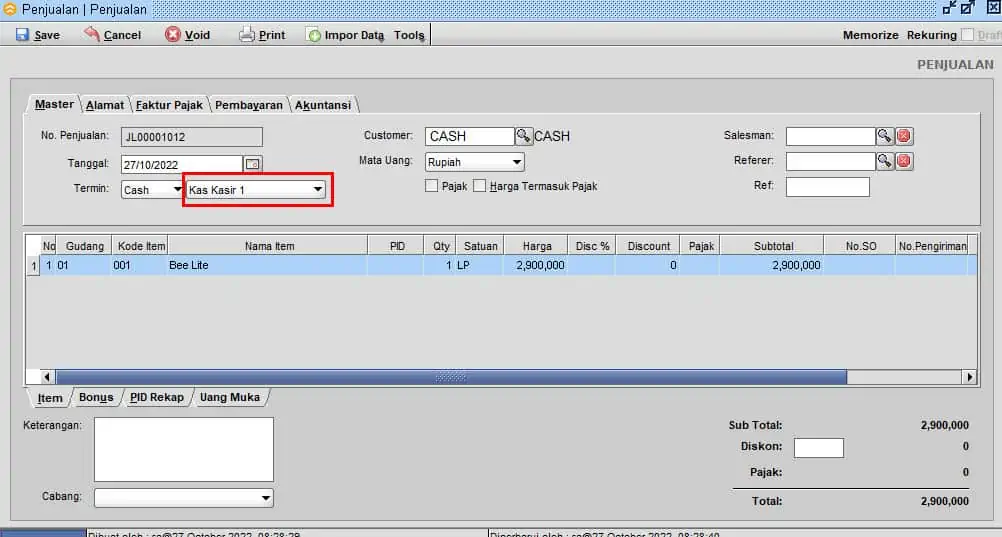Click the Keterangan text area
The width and height of the screenshot is (1002, 537).
tap(184, 449)
